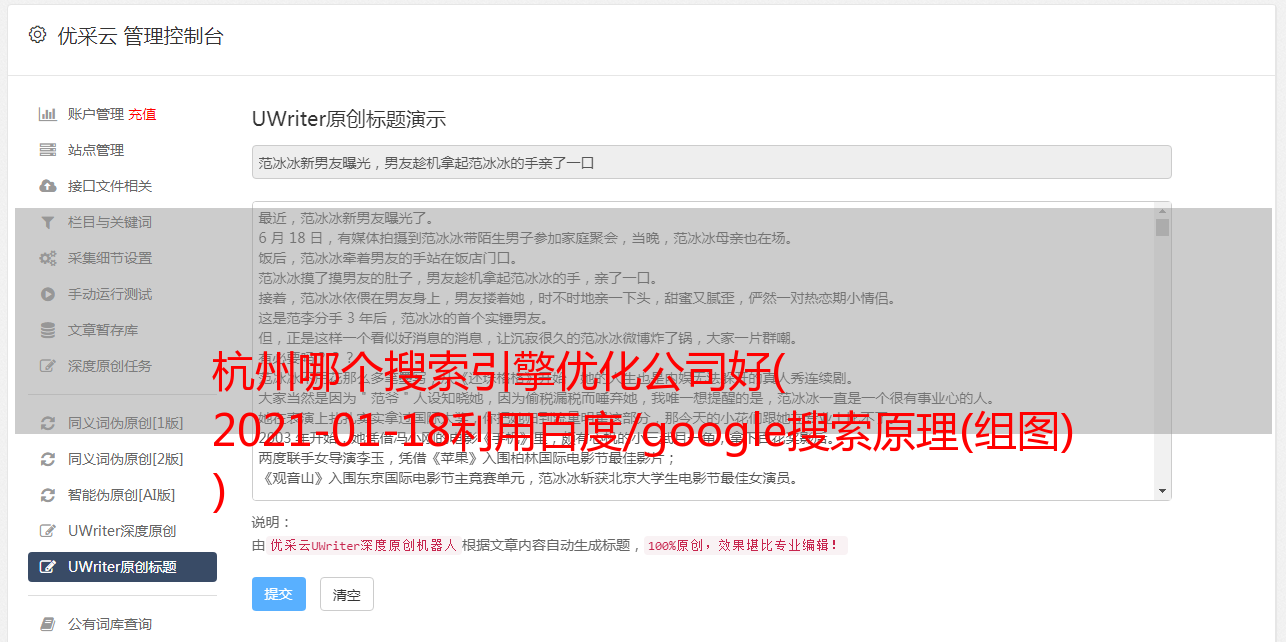Screen dimensions: 1286x642
Task: Click the database icon for 文章暂存库
Action: tap(47, 330)
